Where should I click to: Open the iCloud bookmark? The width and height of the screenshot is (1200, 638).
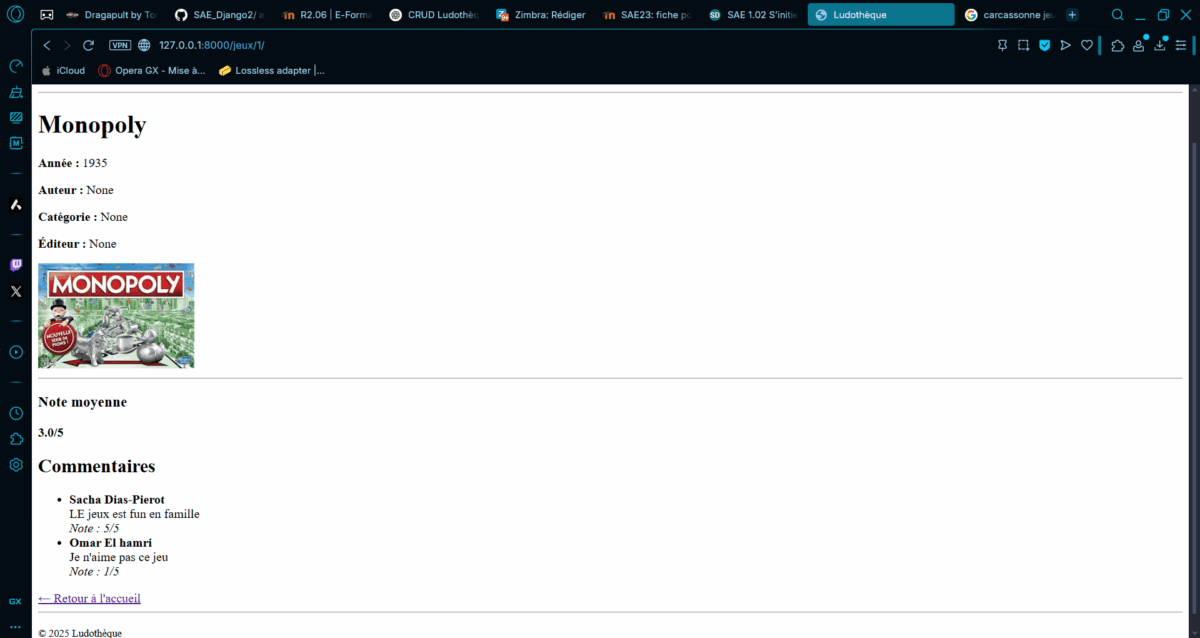[x=63, y=70]
